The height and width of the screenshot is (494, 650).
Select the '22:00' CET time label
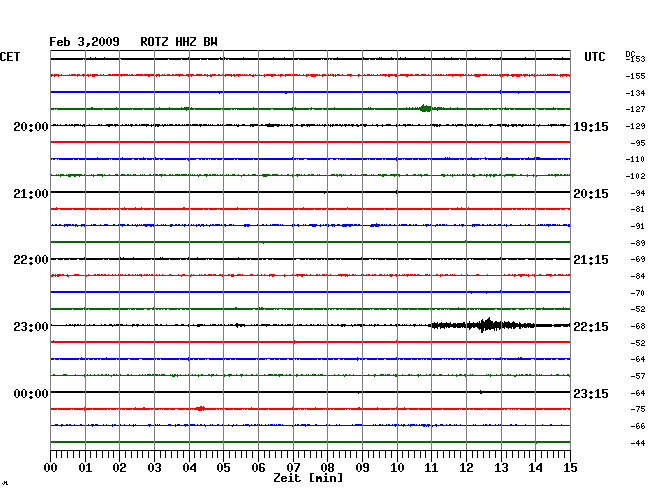pyautogui.click(x=31, y=260)
